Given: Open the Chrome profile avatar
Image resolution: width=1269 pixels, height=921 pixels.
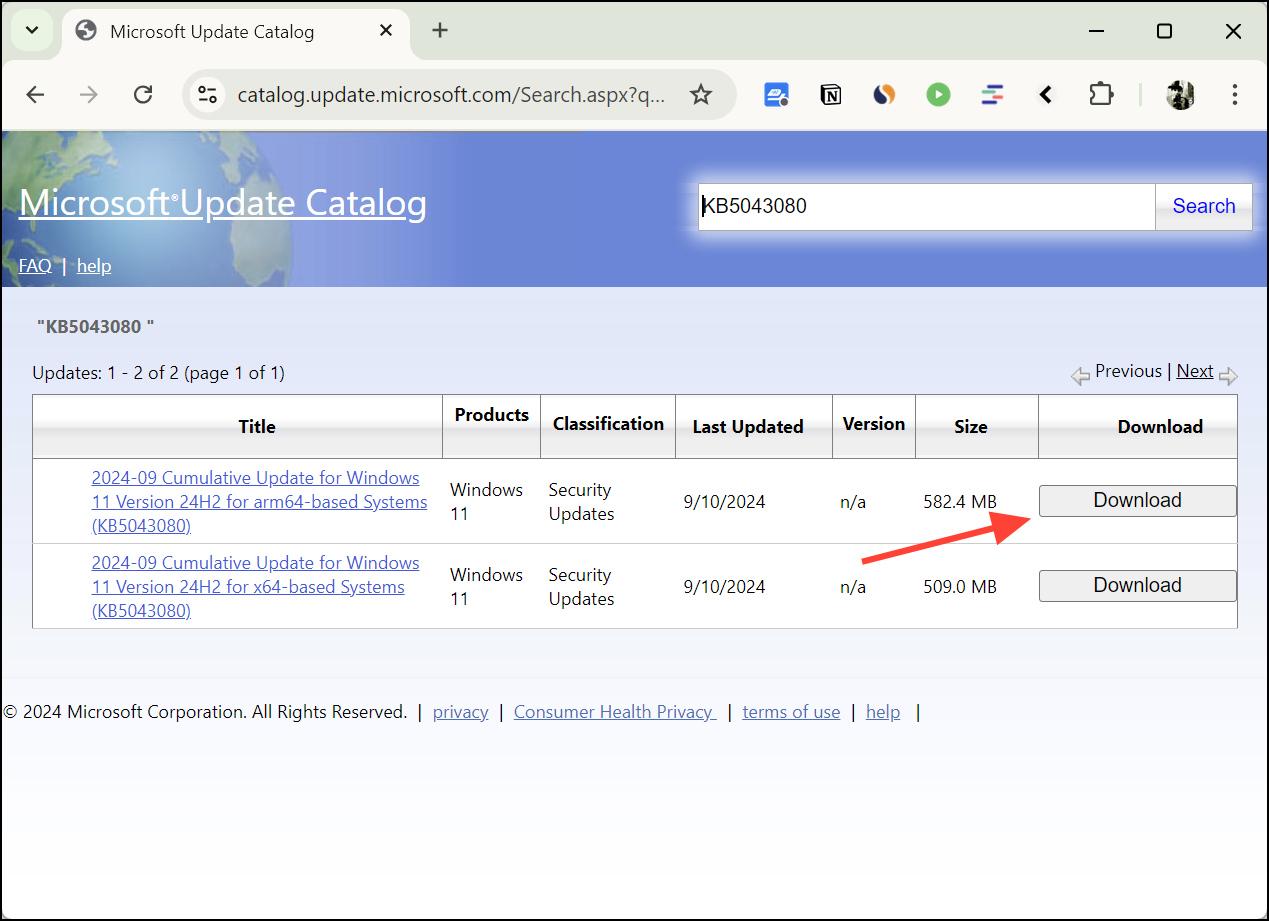Looking at the screenshot, I should [x=1180, y=95].
